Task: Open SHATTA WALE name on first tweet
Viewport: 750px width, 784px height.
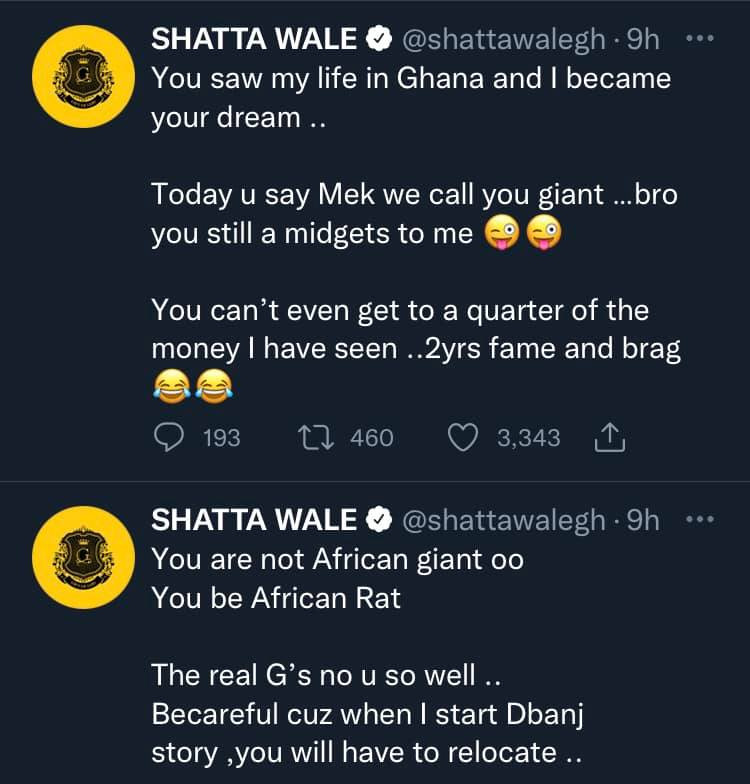Action: (254, 39)
